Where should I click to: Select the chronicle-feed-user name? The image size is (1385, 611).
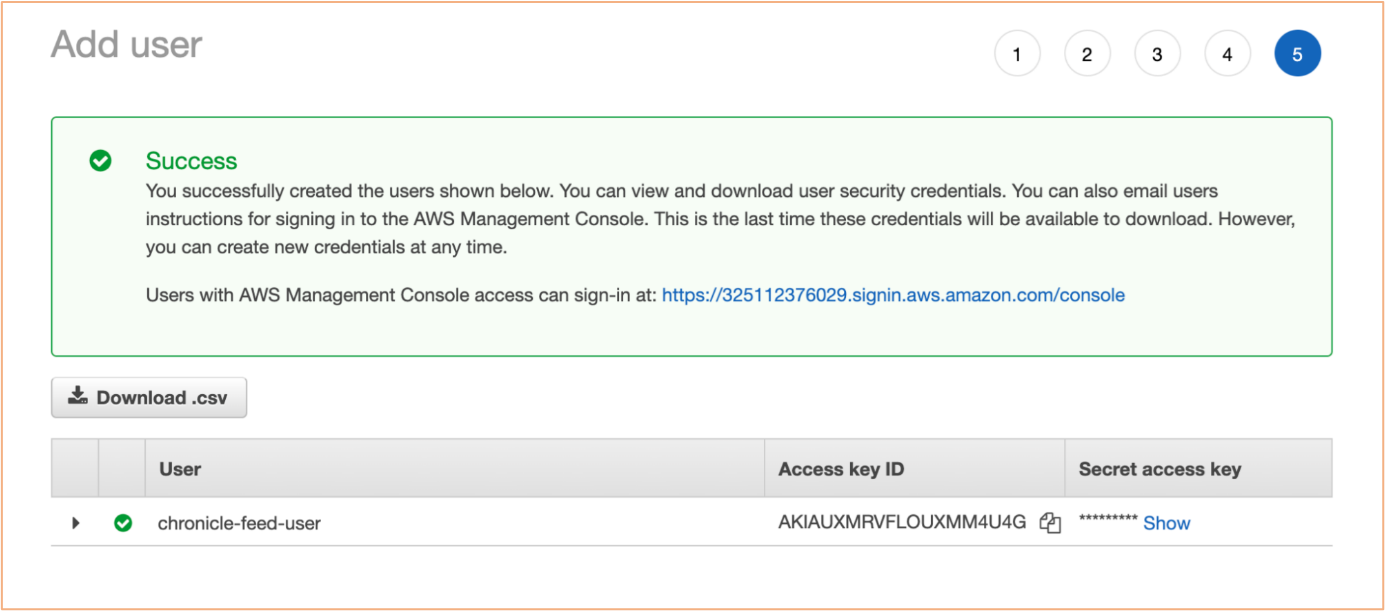click(239, 523)
